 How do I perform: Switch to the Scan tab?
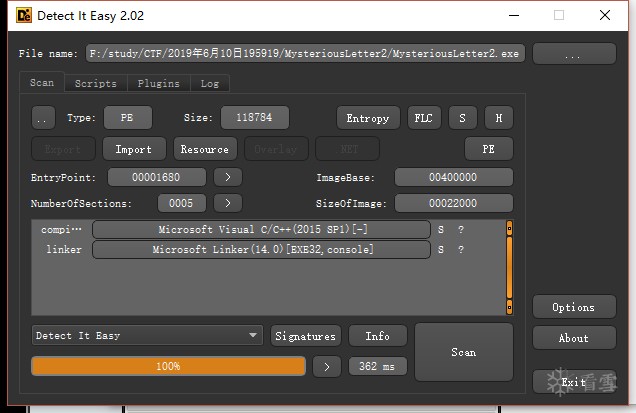[42, 83]
